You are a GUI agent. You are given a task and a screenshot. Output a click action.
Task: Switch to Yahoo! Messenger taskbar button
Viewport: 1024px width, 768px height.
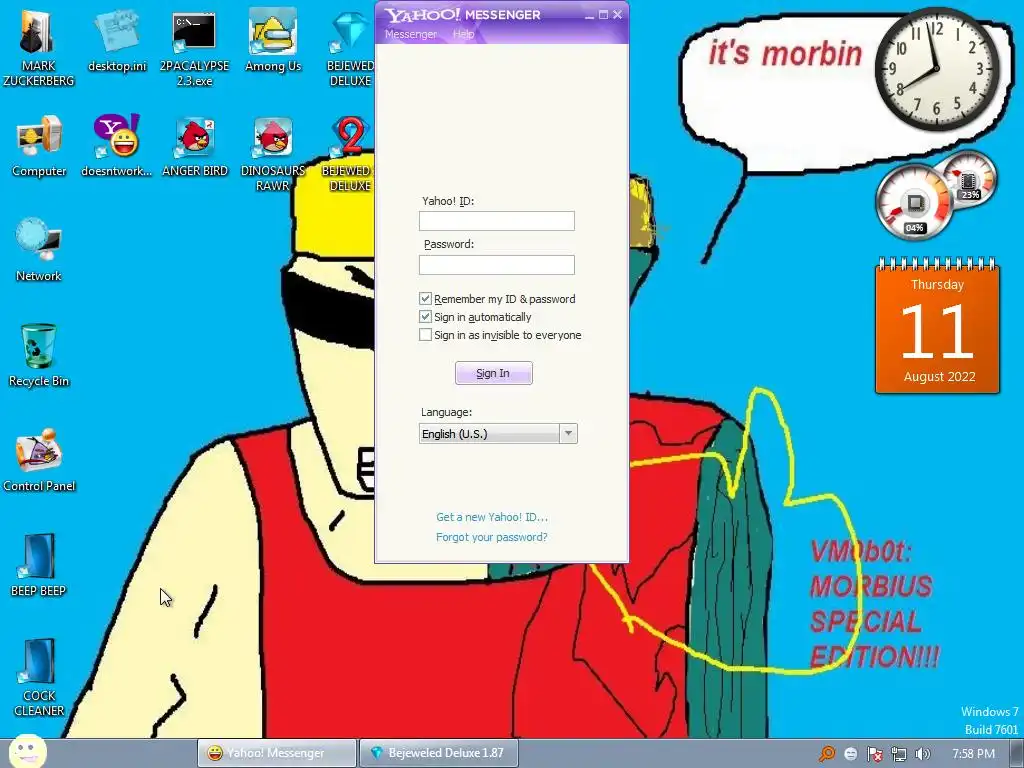[277, 753]
